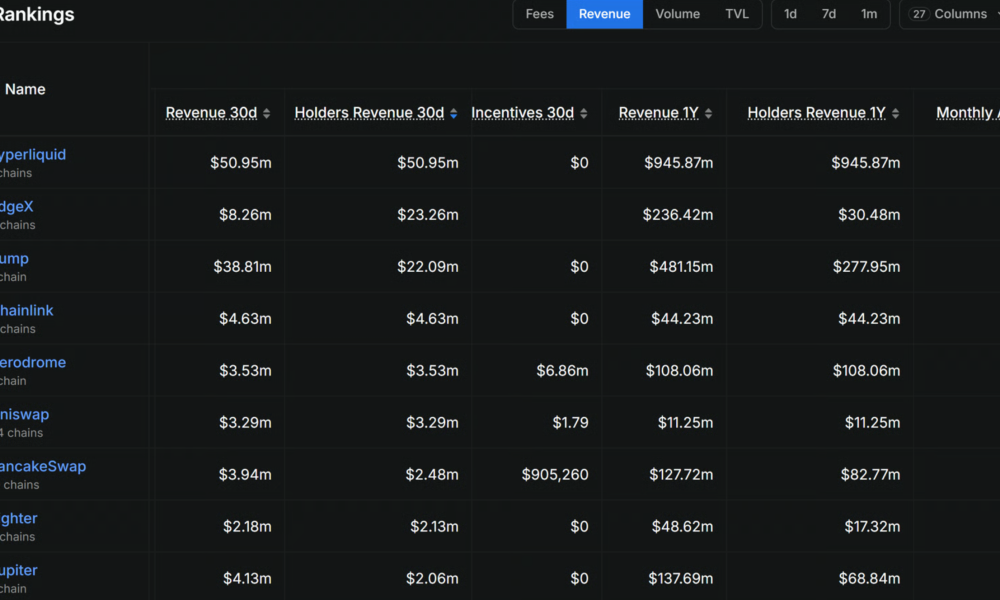The width and height of the screenshot is (1000, 600).
Task: Select Jupiter Holders Revenue 1Y $68.84m
Action: pyautogui.click(x=869, y=578)
